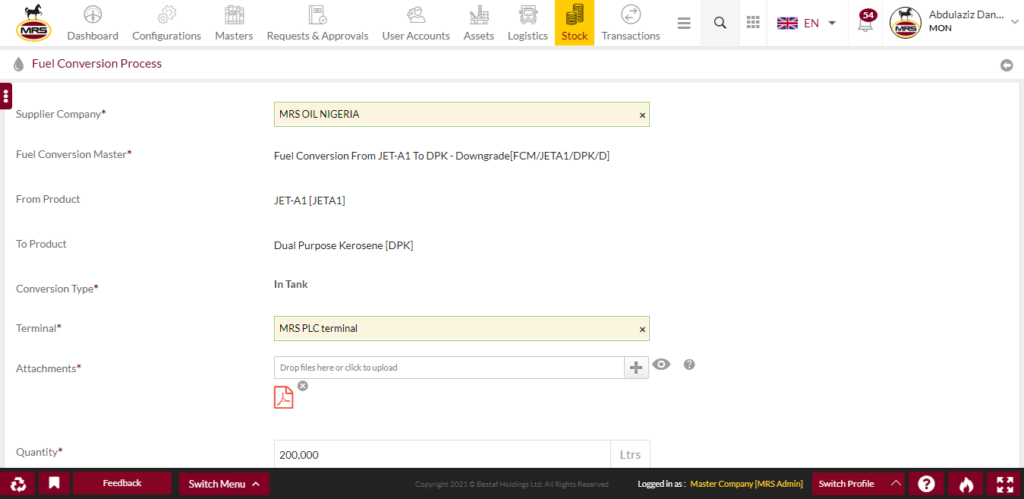Screen dimensions: 1024x499
Task: Open the Masters menu
Action: pos(234,24)
